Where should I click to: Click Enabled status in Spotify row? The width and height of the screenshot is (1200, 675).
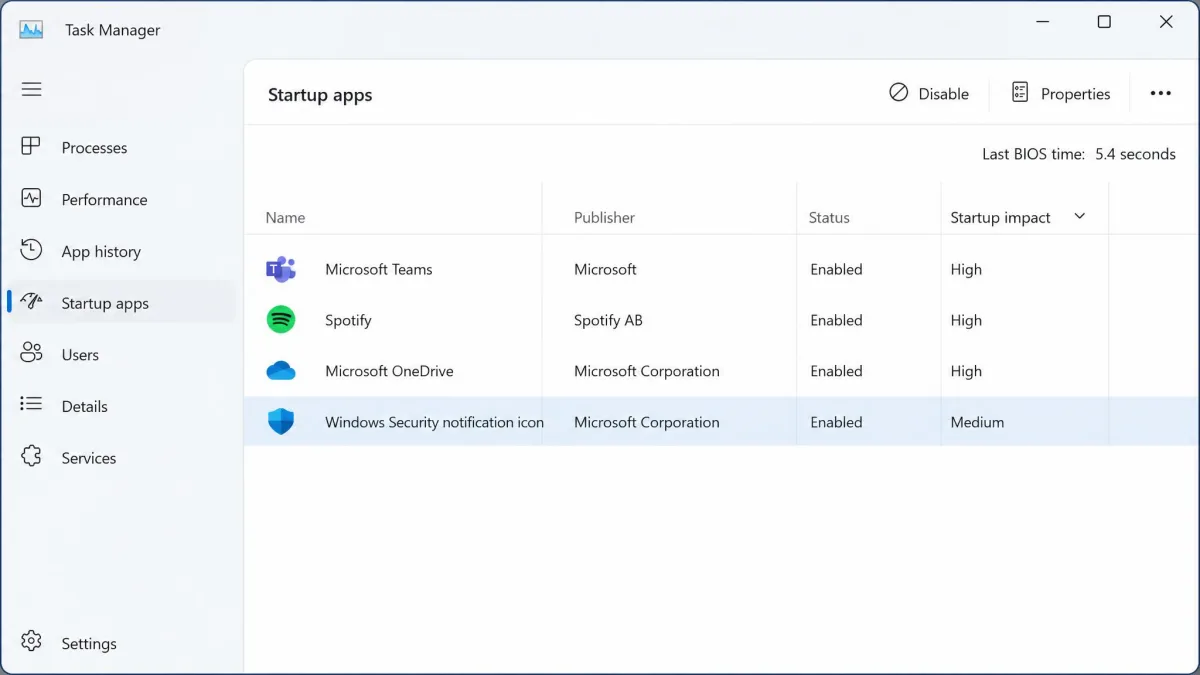tap(836, 320)
